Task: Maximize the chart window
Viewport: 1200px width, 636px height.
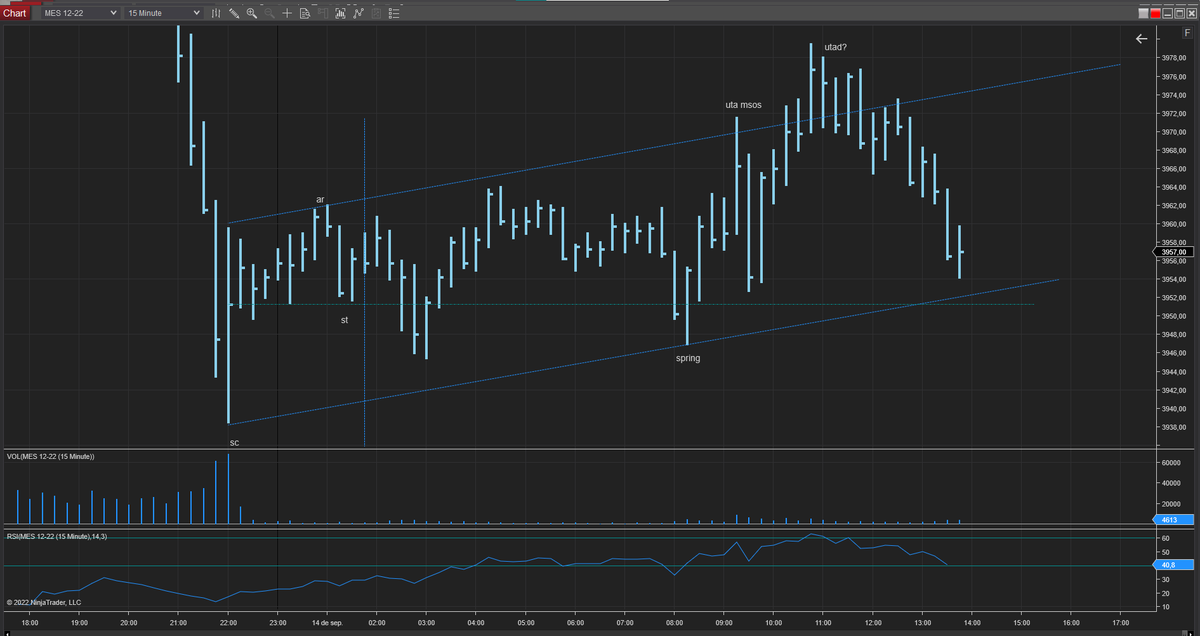Action: click(x=1180, y=13)
